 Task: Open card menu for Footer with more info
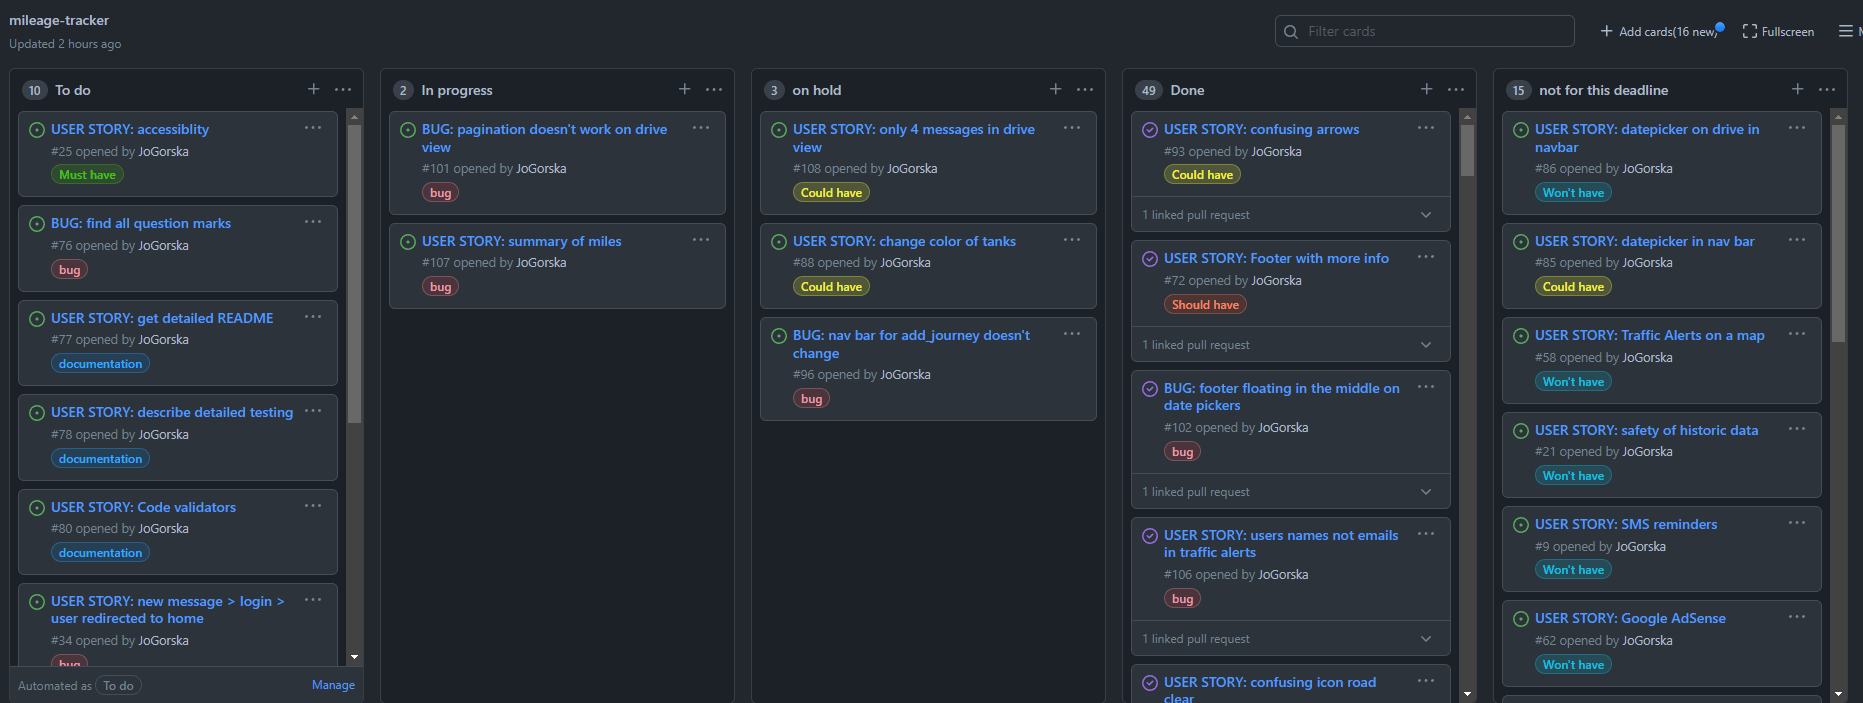point(1426,257)
